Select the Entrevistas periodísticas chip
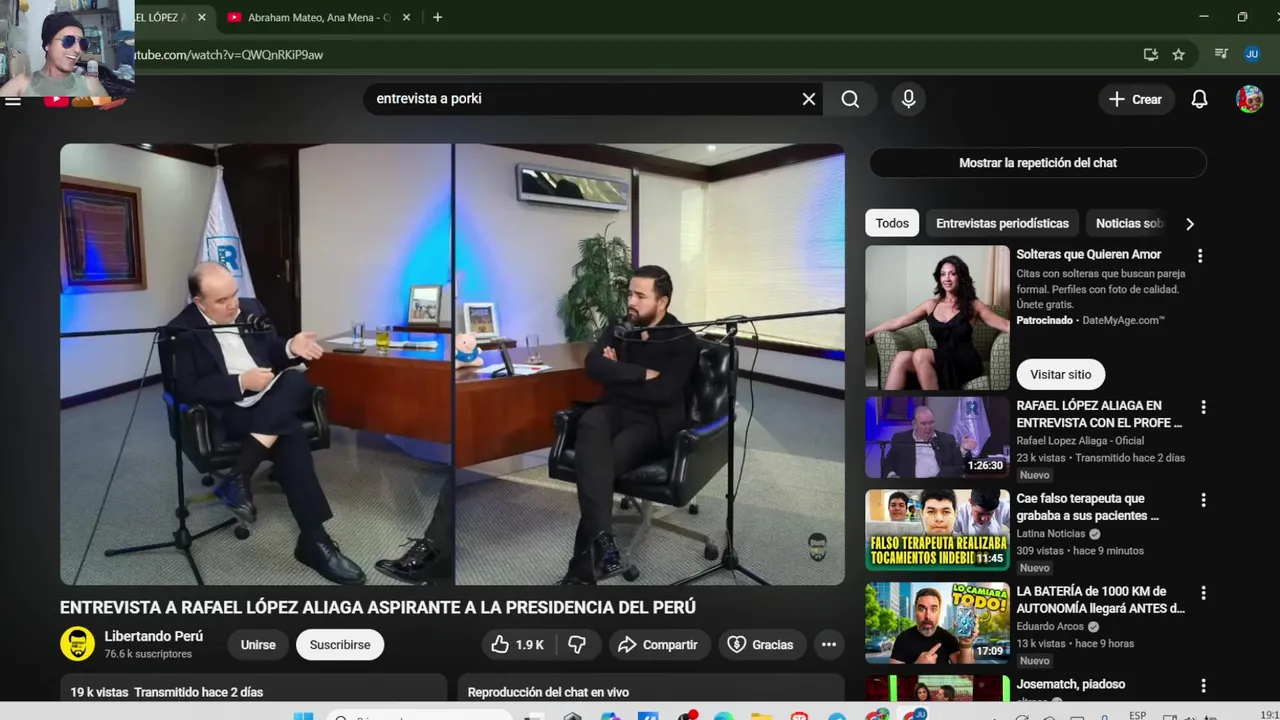The height and width of the screenshot is (720, 1280). click(1002, 223)
